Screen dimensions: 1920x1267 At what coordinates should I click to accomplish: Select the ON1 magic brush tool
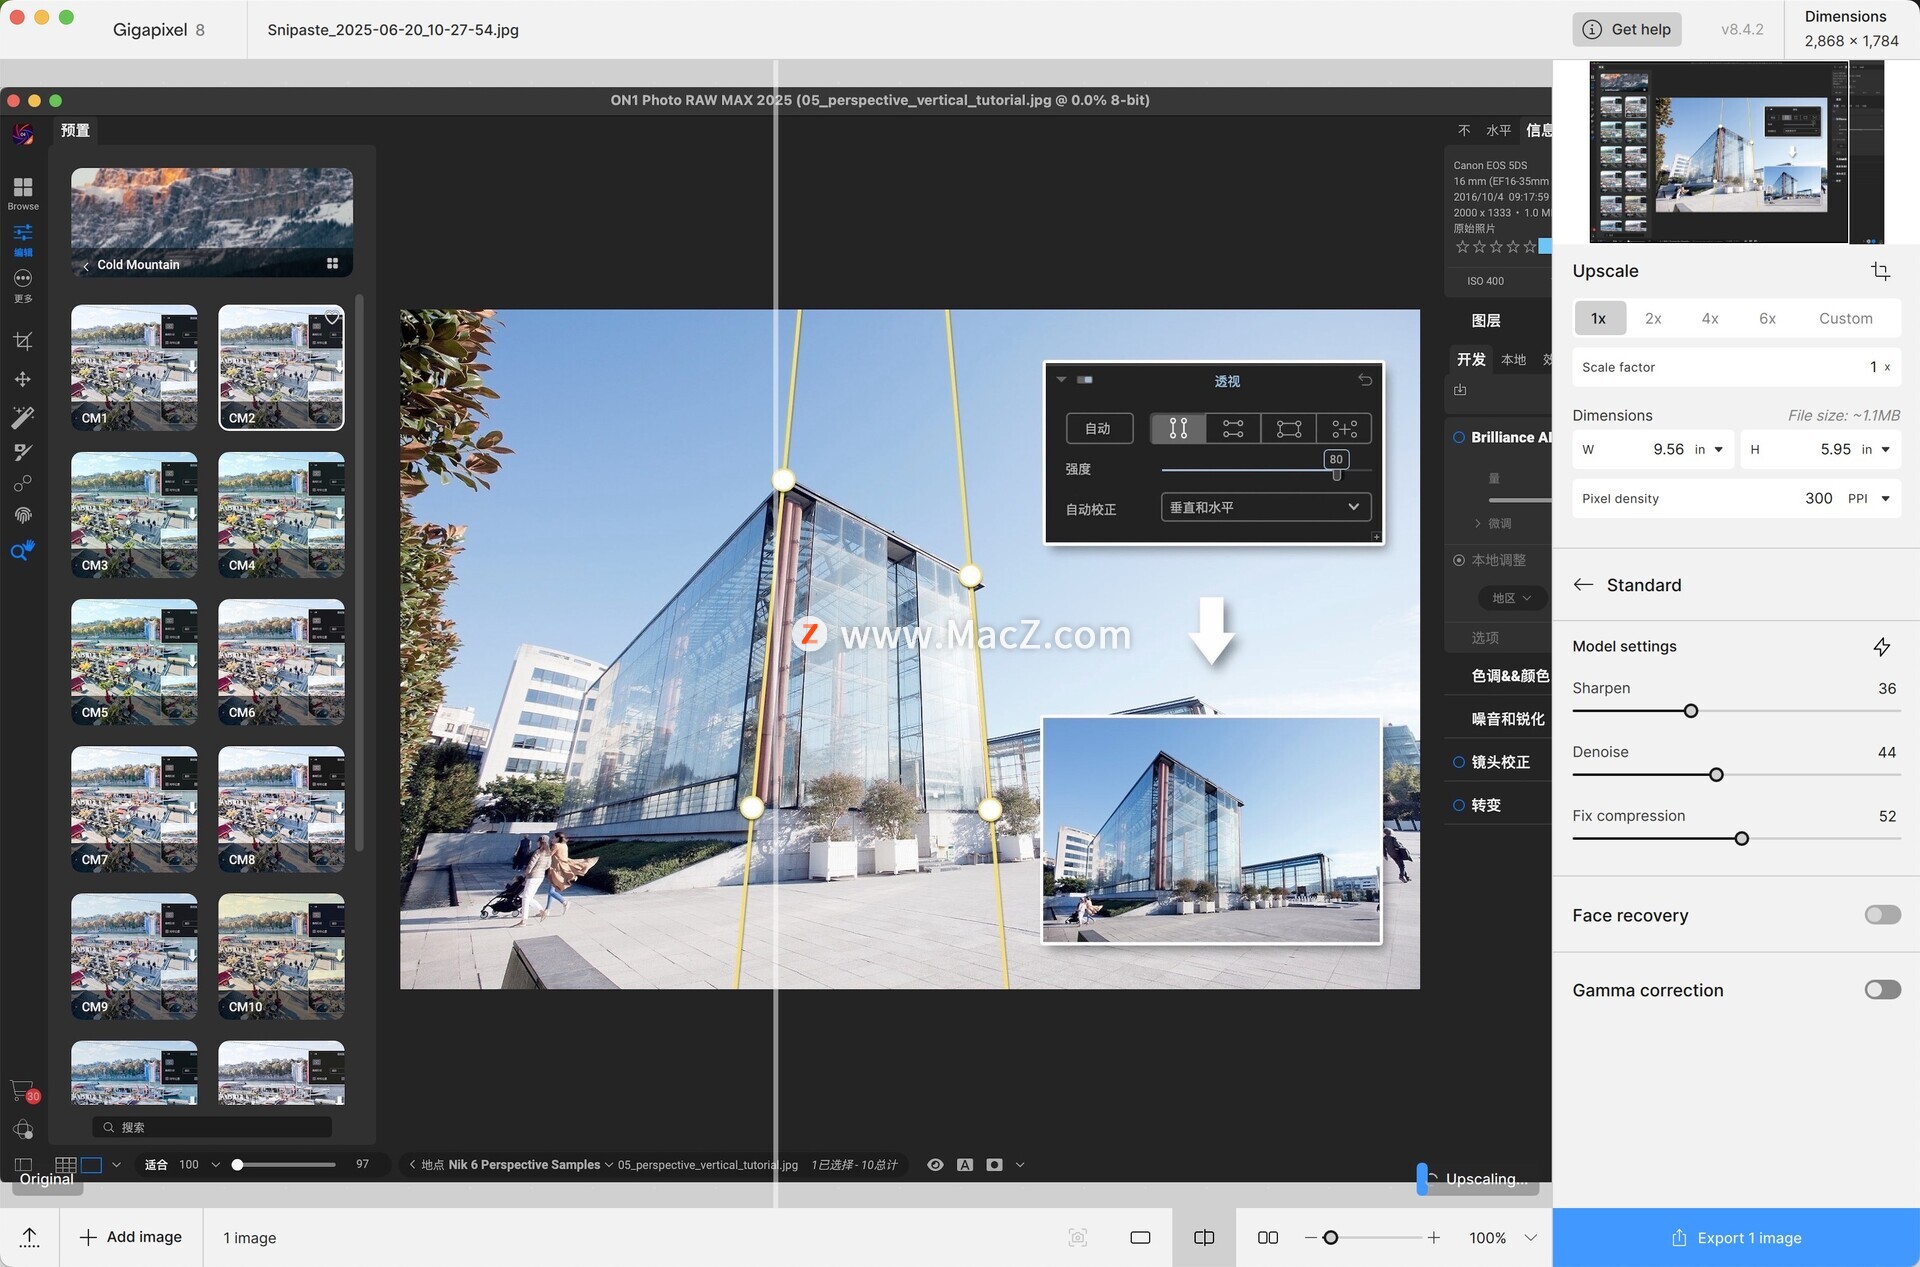pos(23,416)
